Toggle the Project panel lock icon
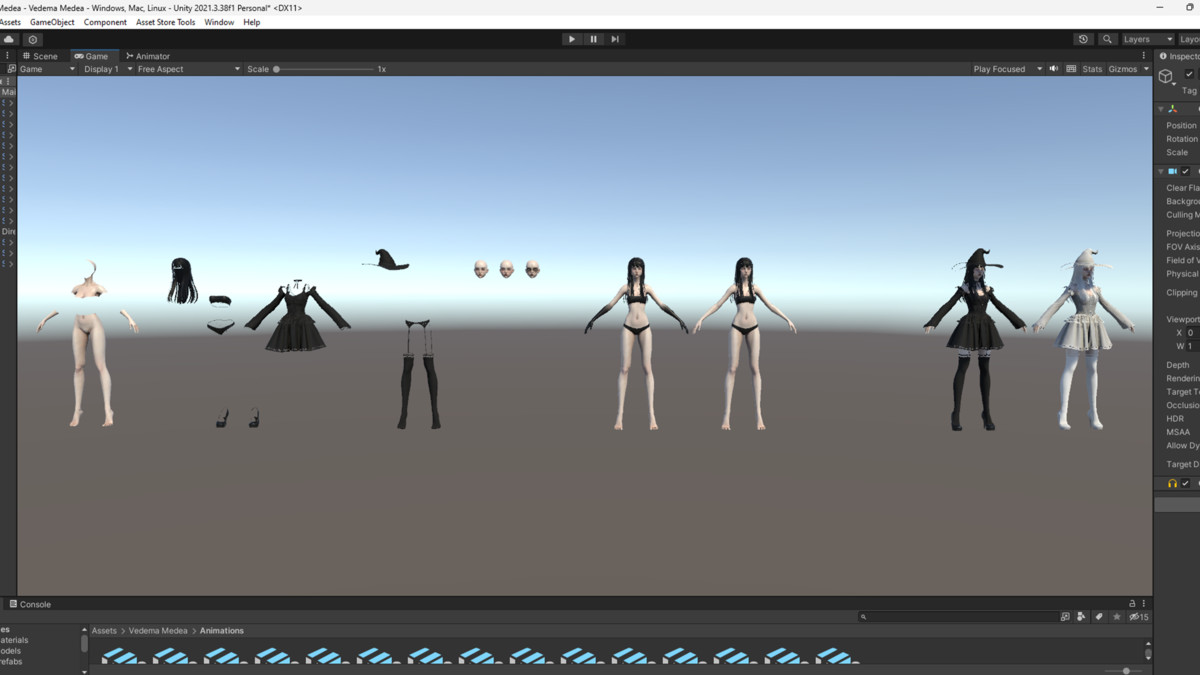Viewport: 1200px width, 675px height. point(1132,604)
